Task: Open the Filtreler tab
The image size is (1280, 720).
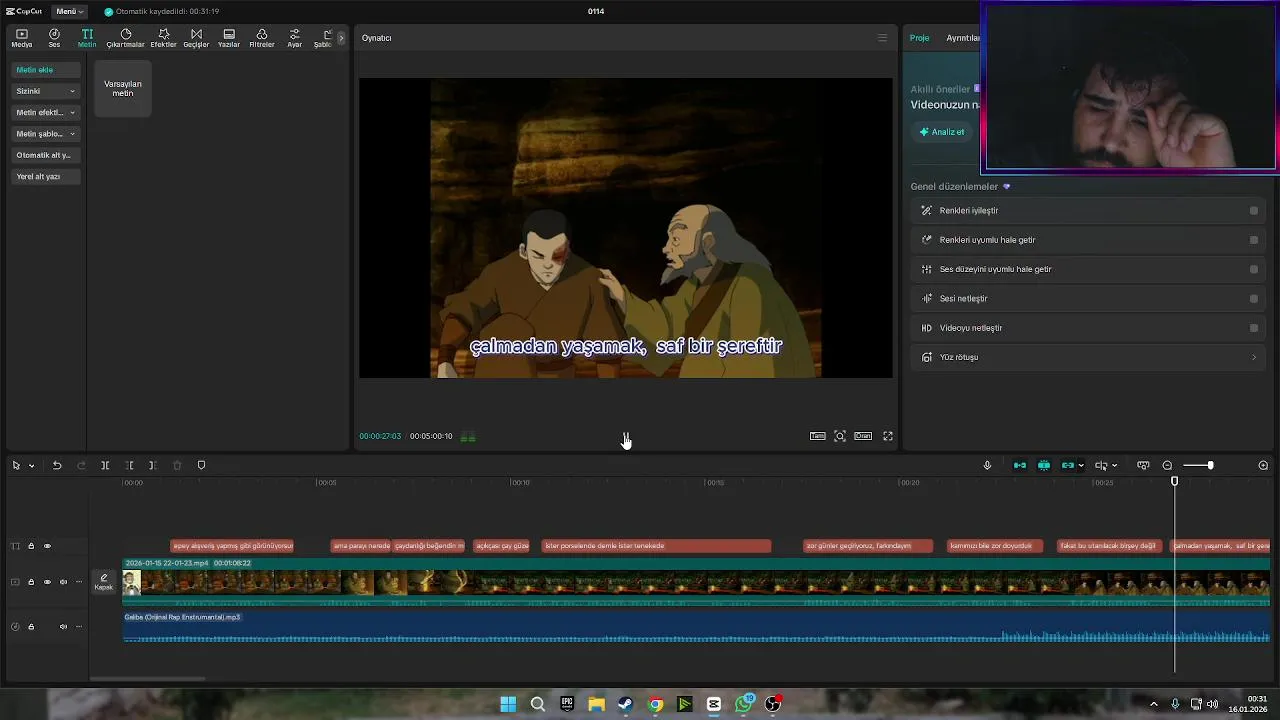Action: point(261,38)
